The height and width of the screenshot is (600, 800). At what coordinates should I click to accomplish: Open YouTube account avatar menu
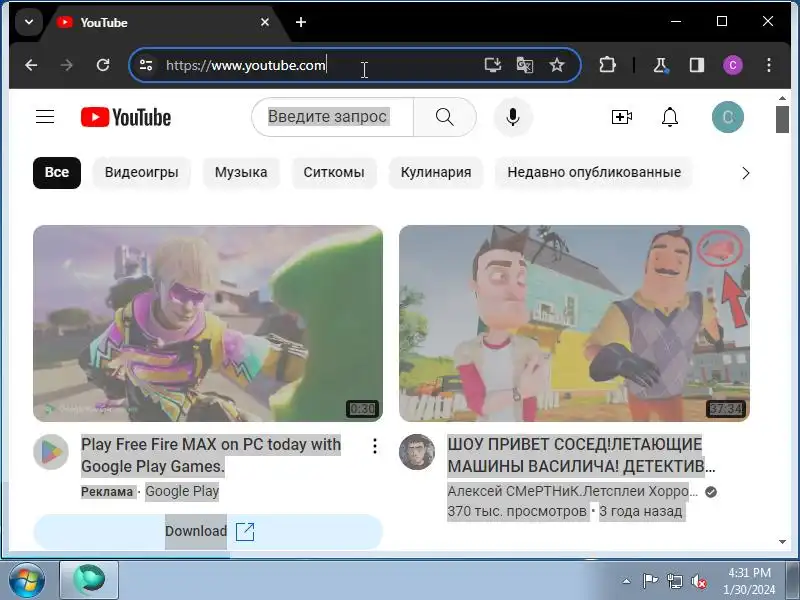click(728, 117)
